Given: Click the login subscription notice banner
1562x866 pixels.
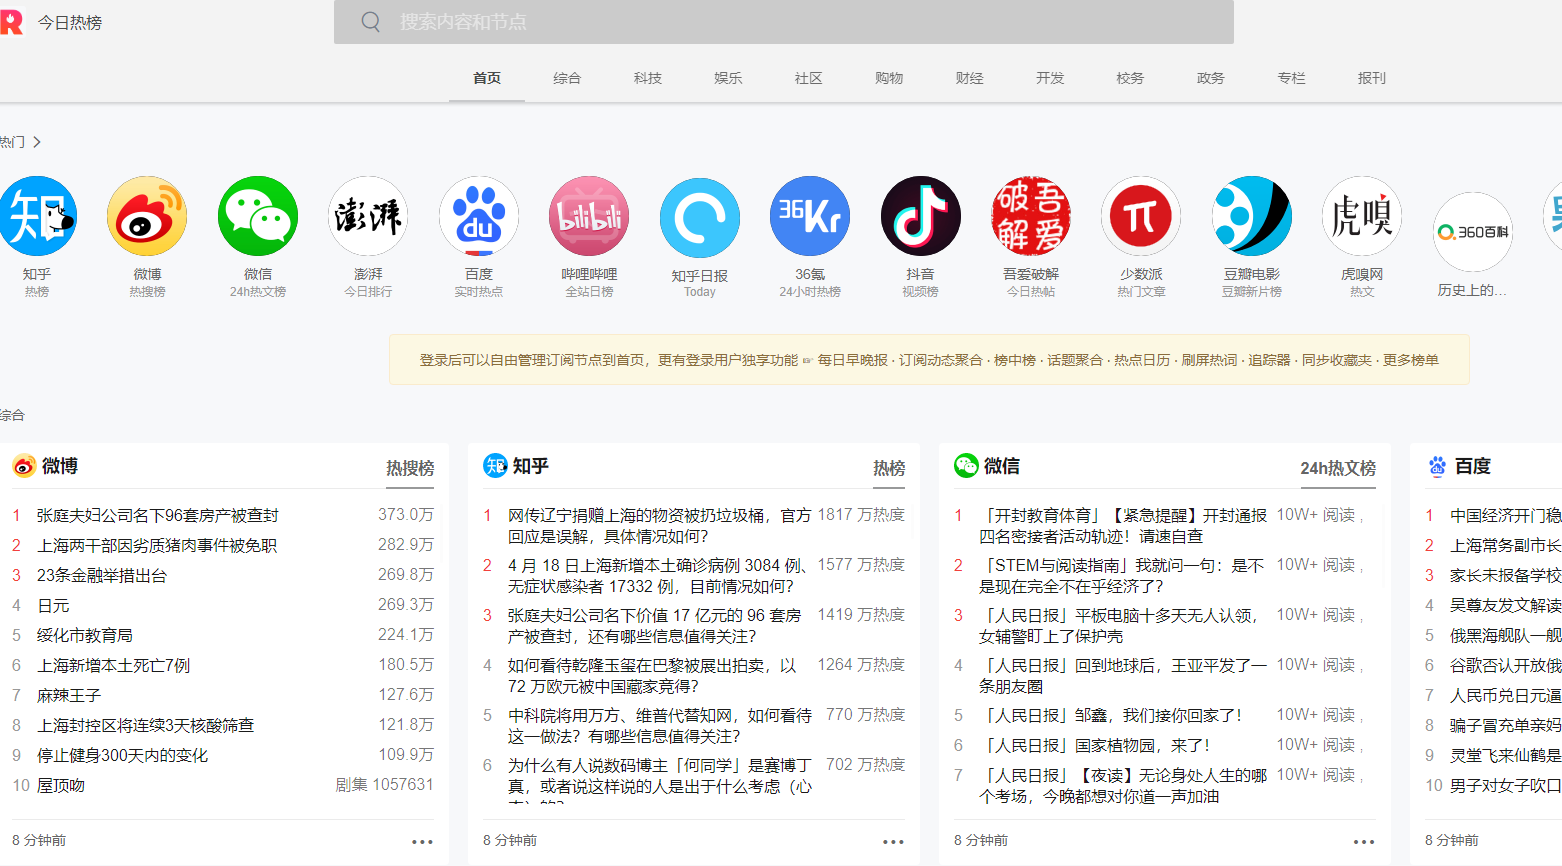Looking at the screenshot, I should pyautogui.click(x=929, y=360).
